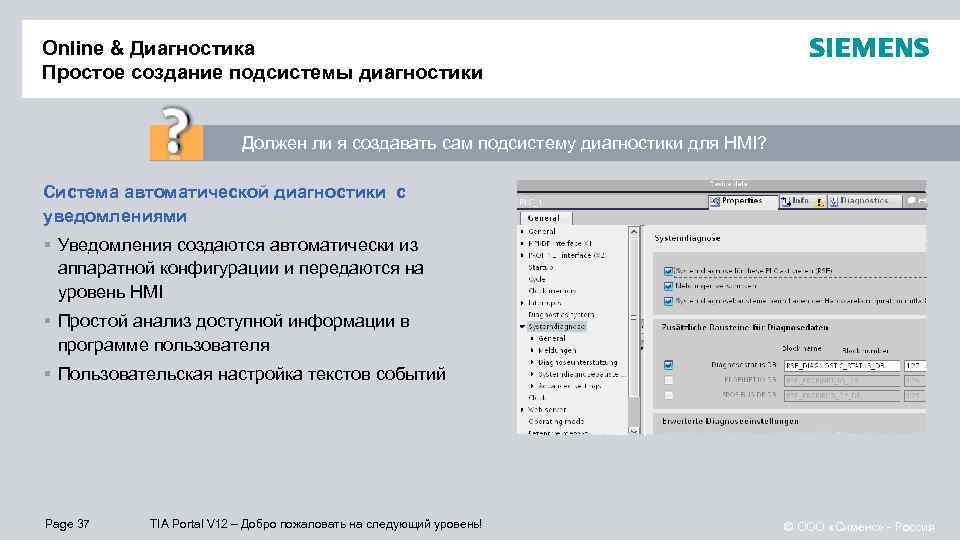Click slide title 'Online & Диагностика'

[x=148, y=48]
